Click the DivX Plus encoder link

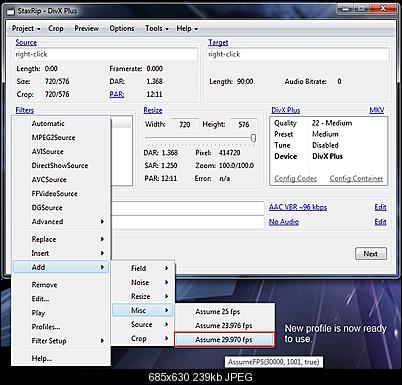click(286, 110)
